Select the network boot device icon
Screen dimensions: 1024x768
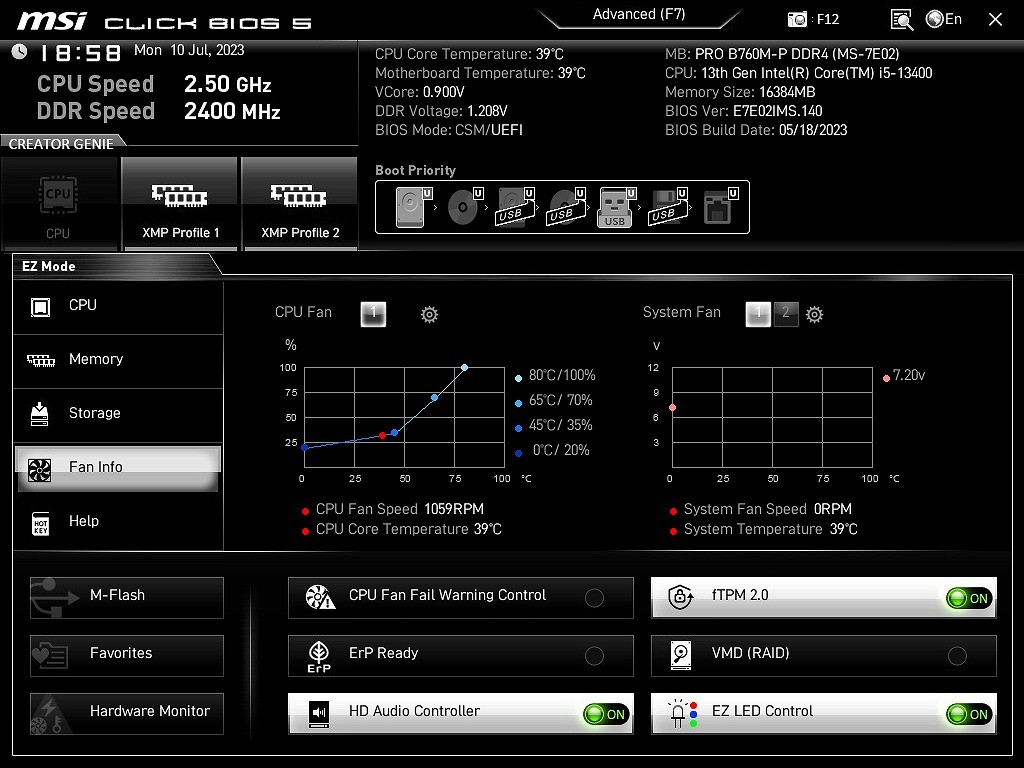[720, 207]
